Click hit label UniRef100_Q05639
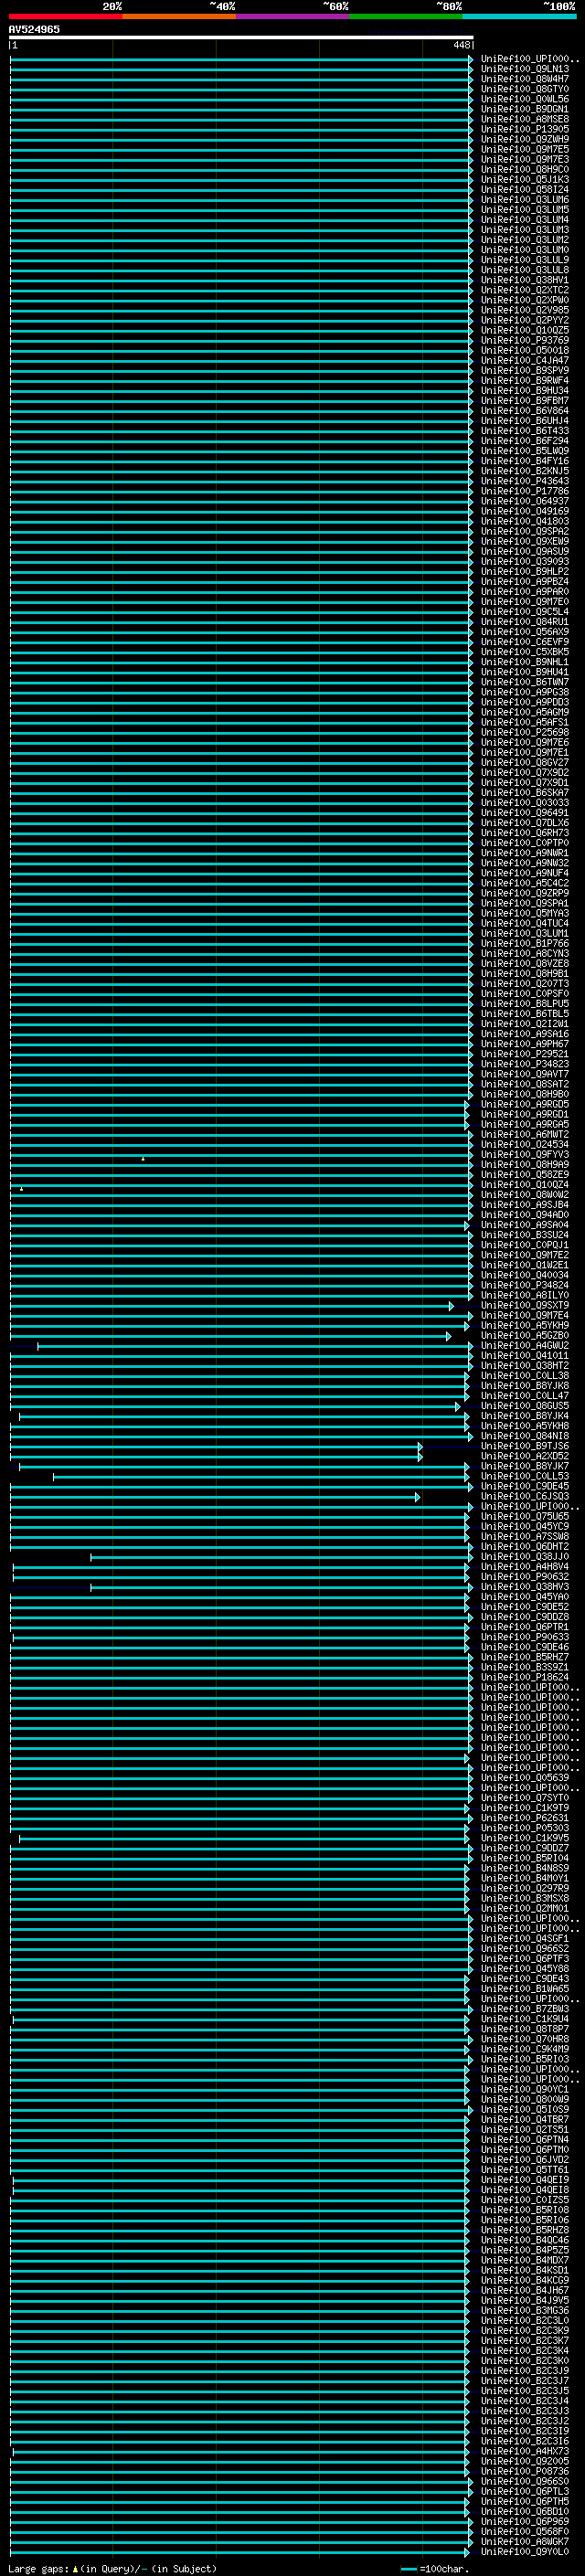Screen dimensions: 585x2576 point(525,1778)
